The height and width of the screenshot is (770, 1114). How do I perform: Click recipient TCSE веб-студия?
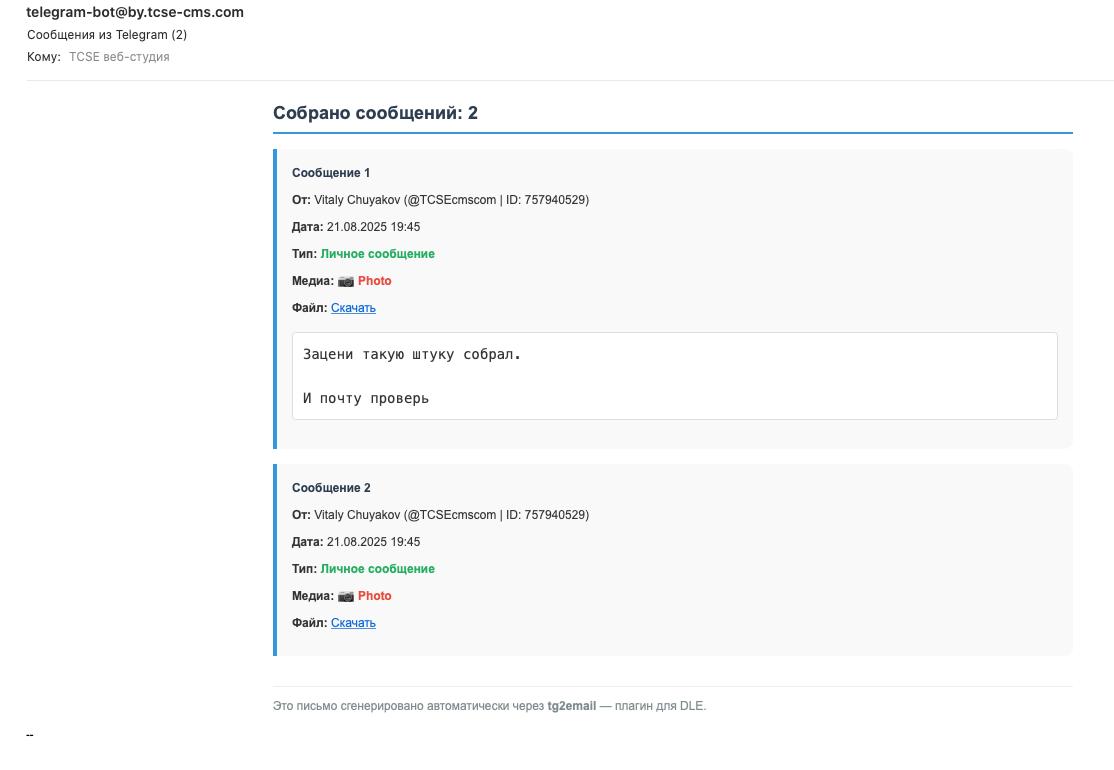[119, 57]
